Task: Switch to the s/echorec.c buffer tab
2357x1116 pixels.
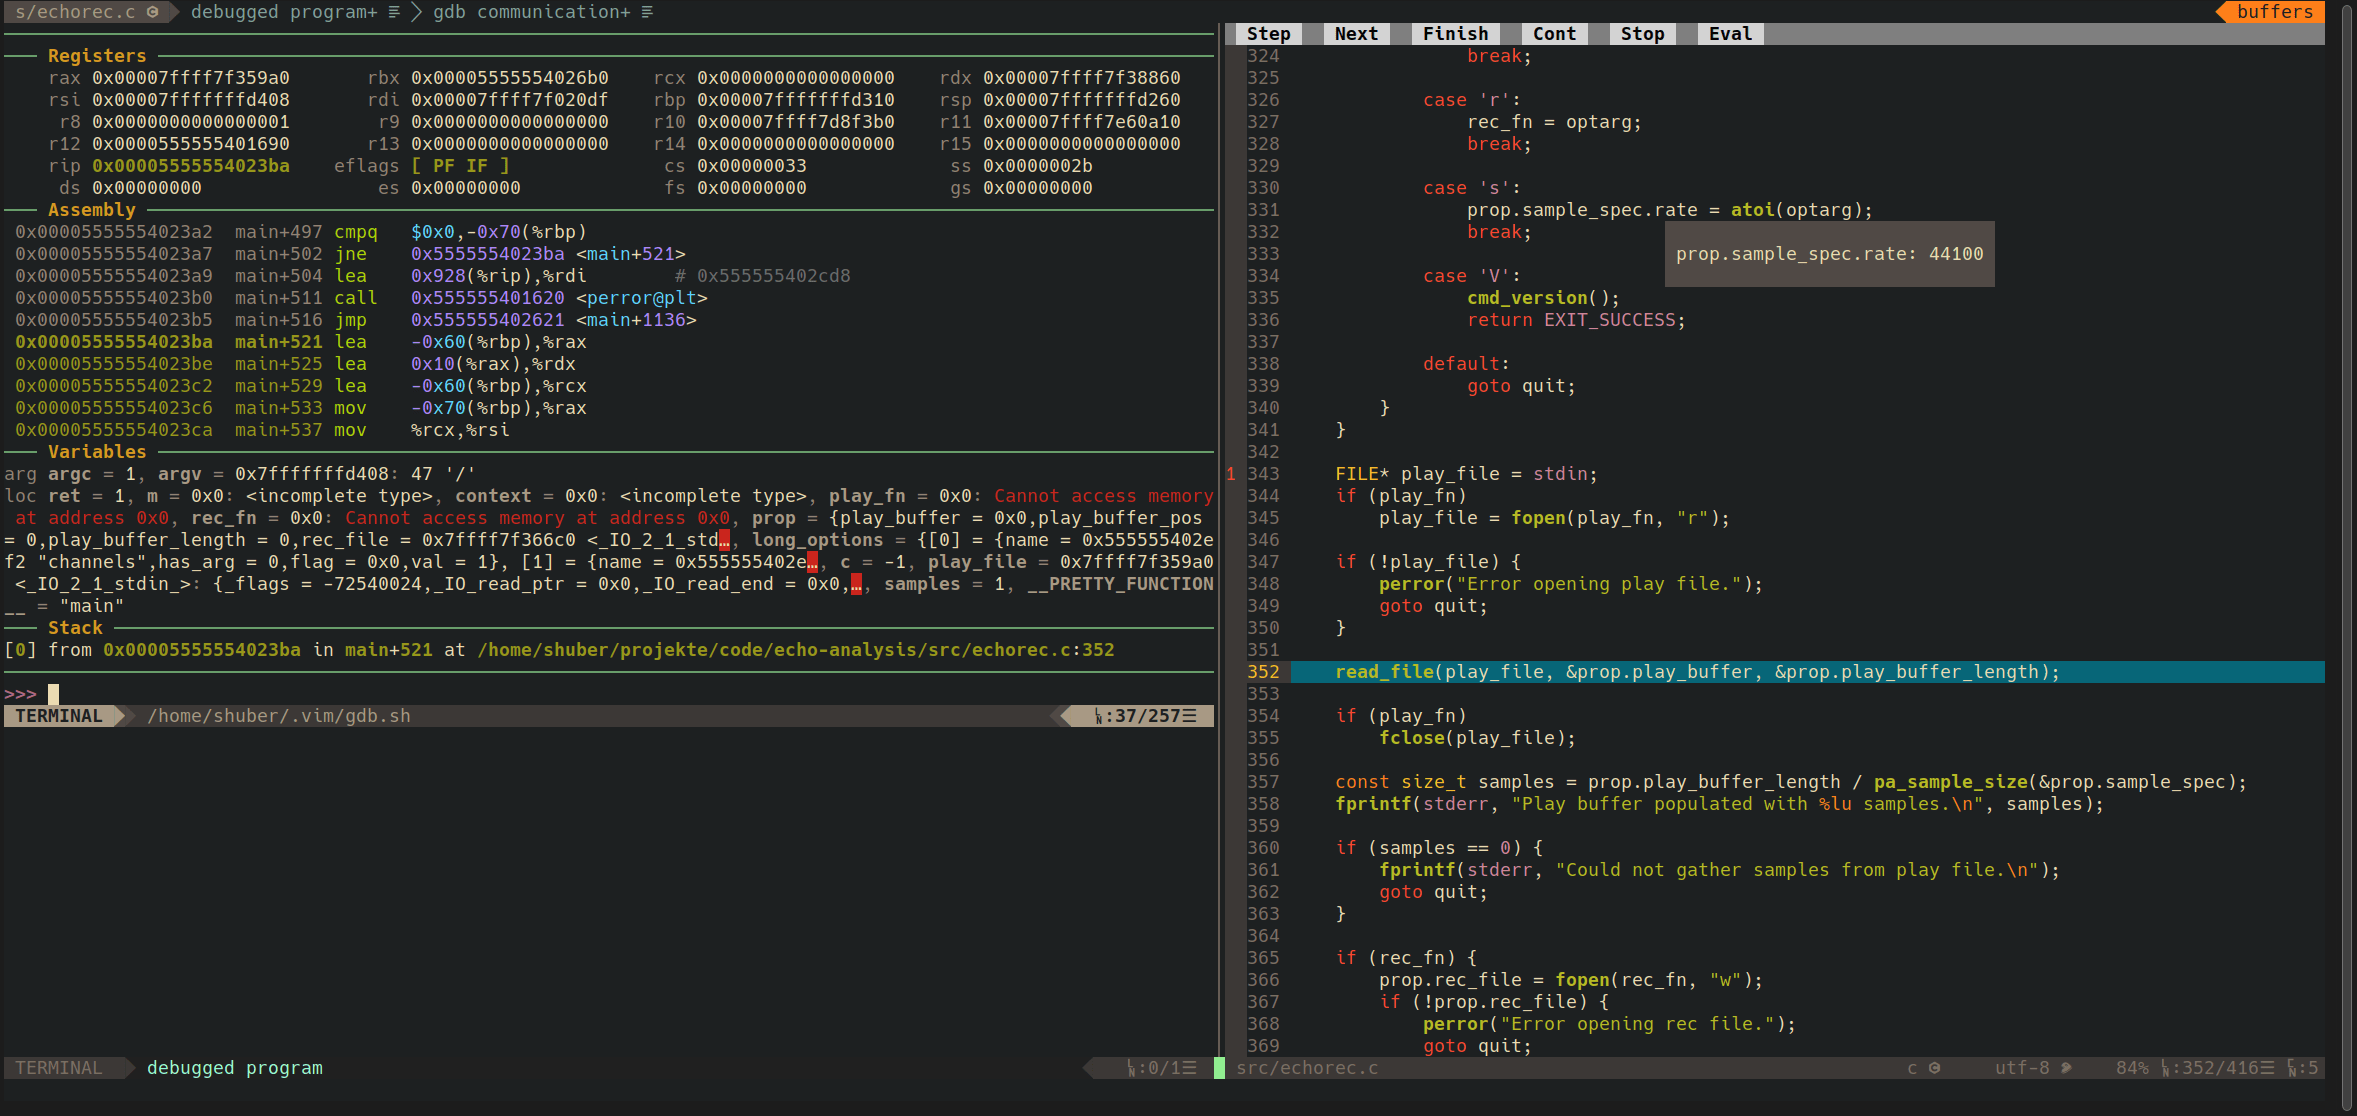Action: (x=86, y=12)
